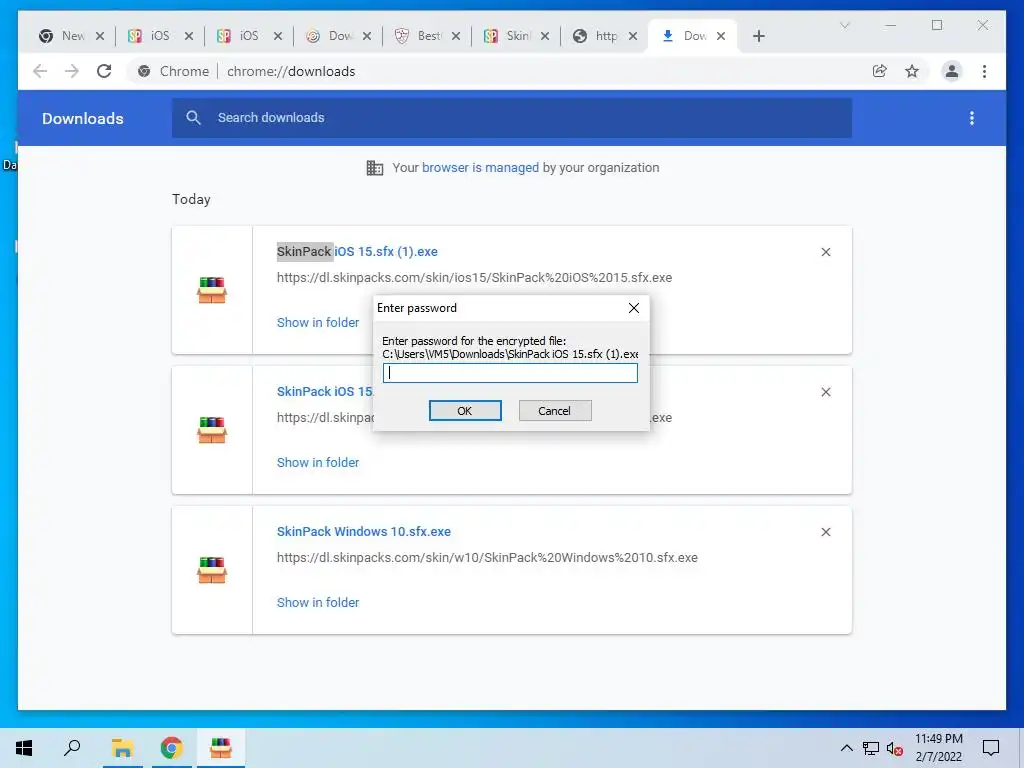1024x768 pixels.
Task: Close the Skin tab
Action: [x=545, y=36]
